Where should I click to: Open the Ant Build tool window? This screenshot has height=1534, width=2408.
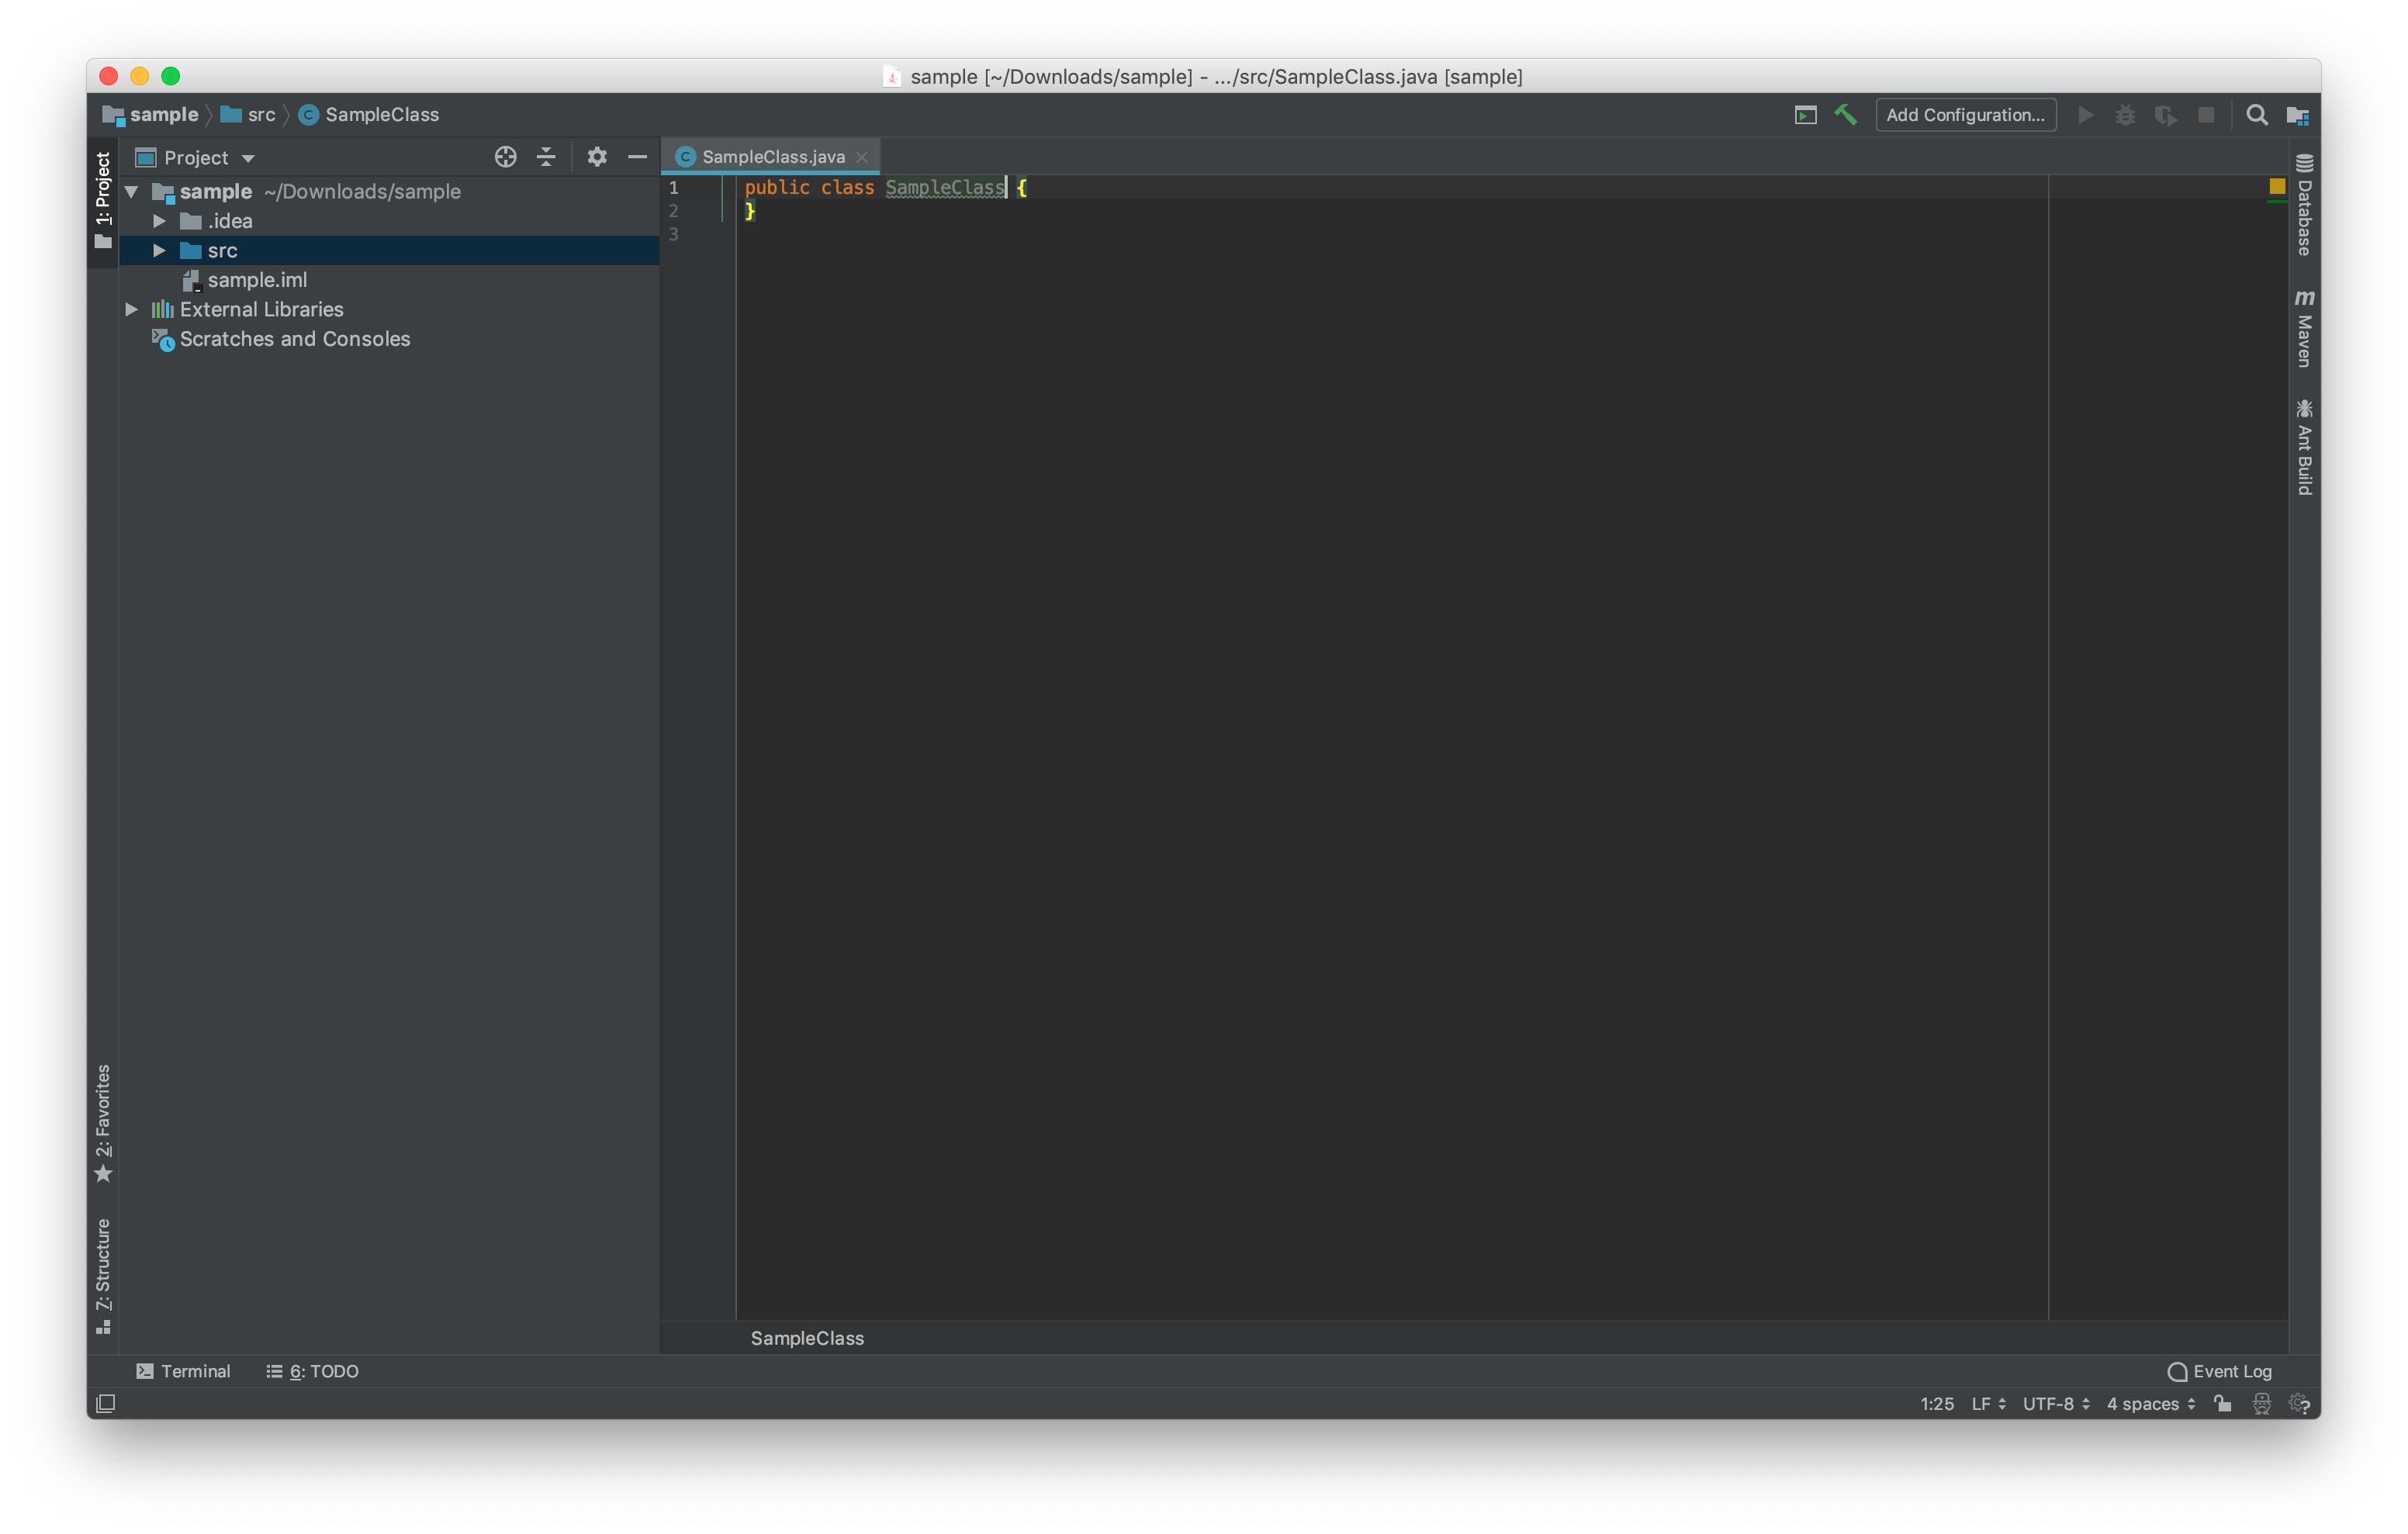2304,447
